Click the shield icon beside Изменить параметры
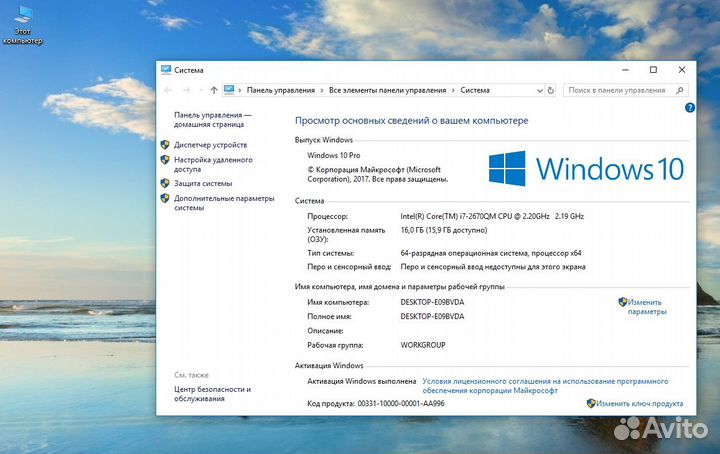 point(623,302)
